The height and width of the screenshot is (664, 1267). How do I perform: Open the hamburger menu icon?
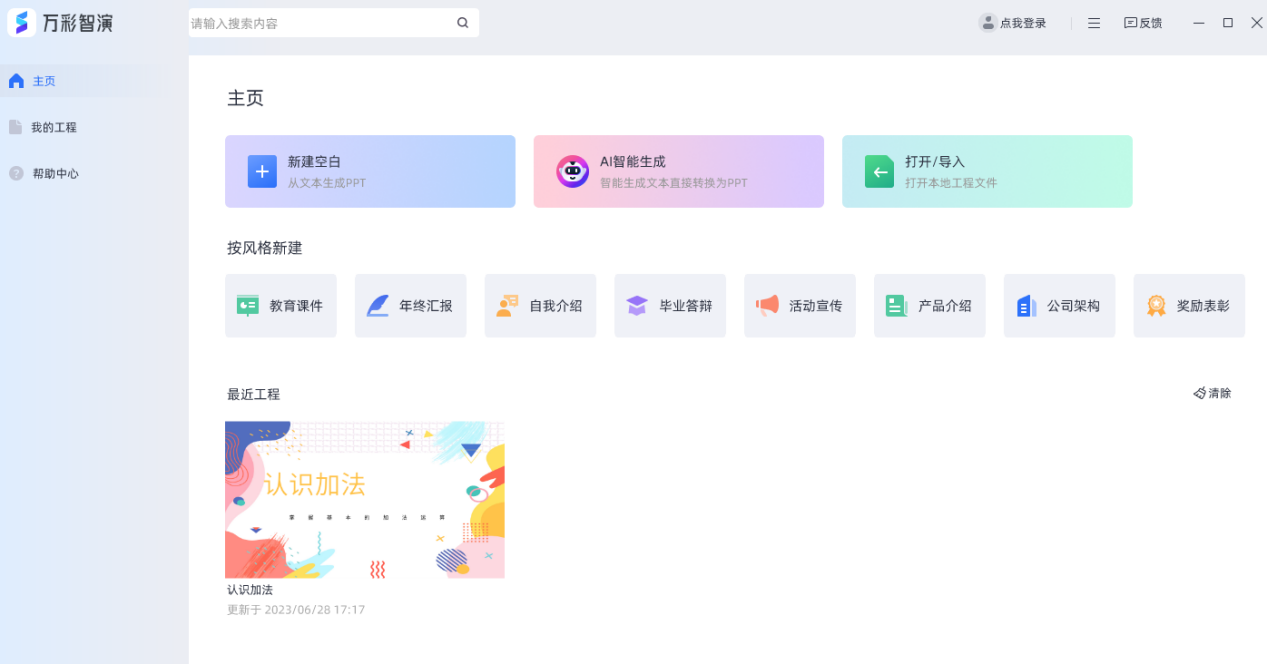pos(1094,23)
